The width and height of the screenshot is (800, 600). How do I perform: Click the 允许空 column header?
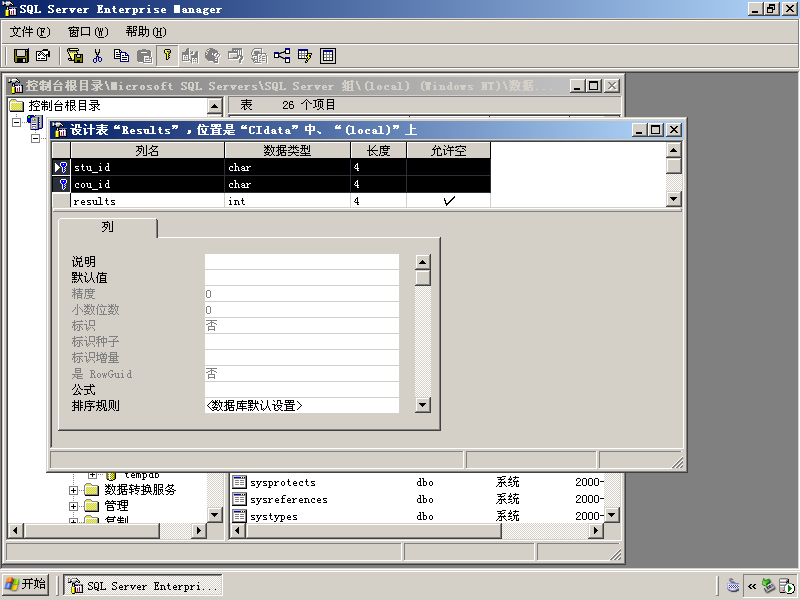[x=448, y=151]
